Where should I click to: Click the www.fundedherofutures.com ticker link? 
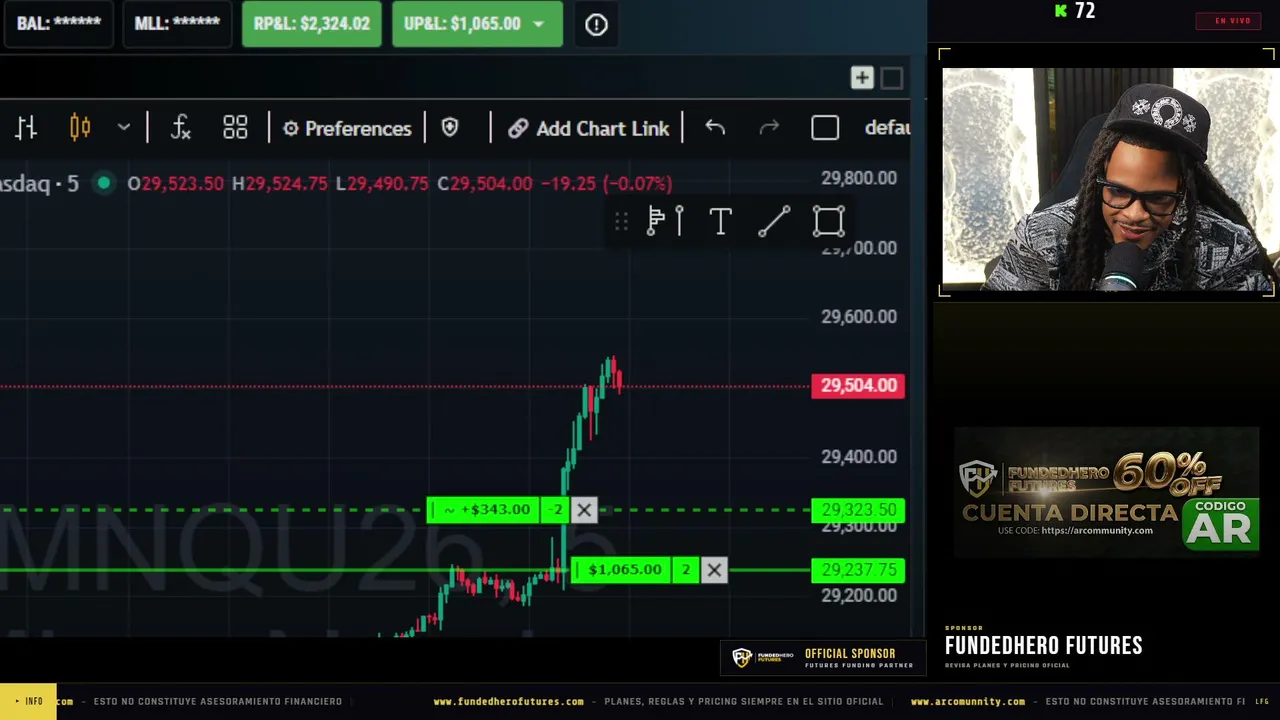click(508, 702)
